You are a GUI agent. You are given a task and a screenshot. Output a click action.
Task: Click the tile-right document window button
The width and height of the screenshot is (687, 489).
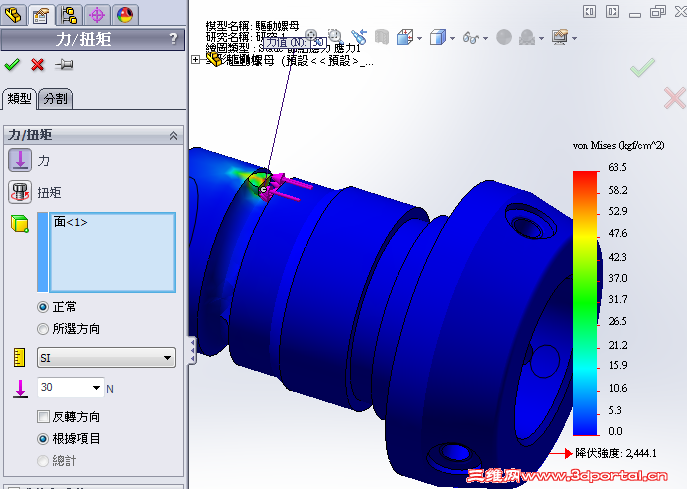pos(613,11)
